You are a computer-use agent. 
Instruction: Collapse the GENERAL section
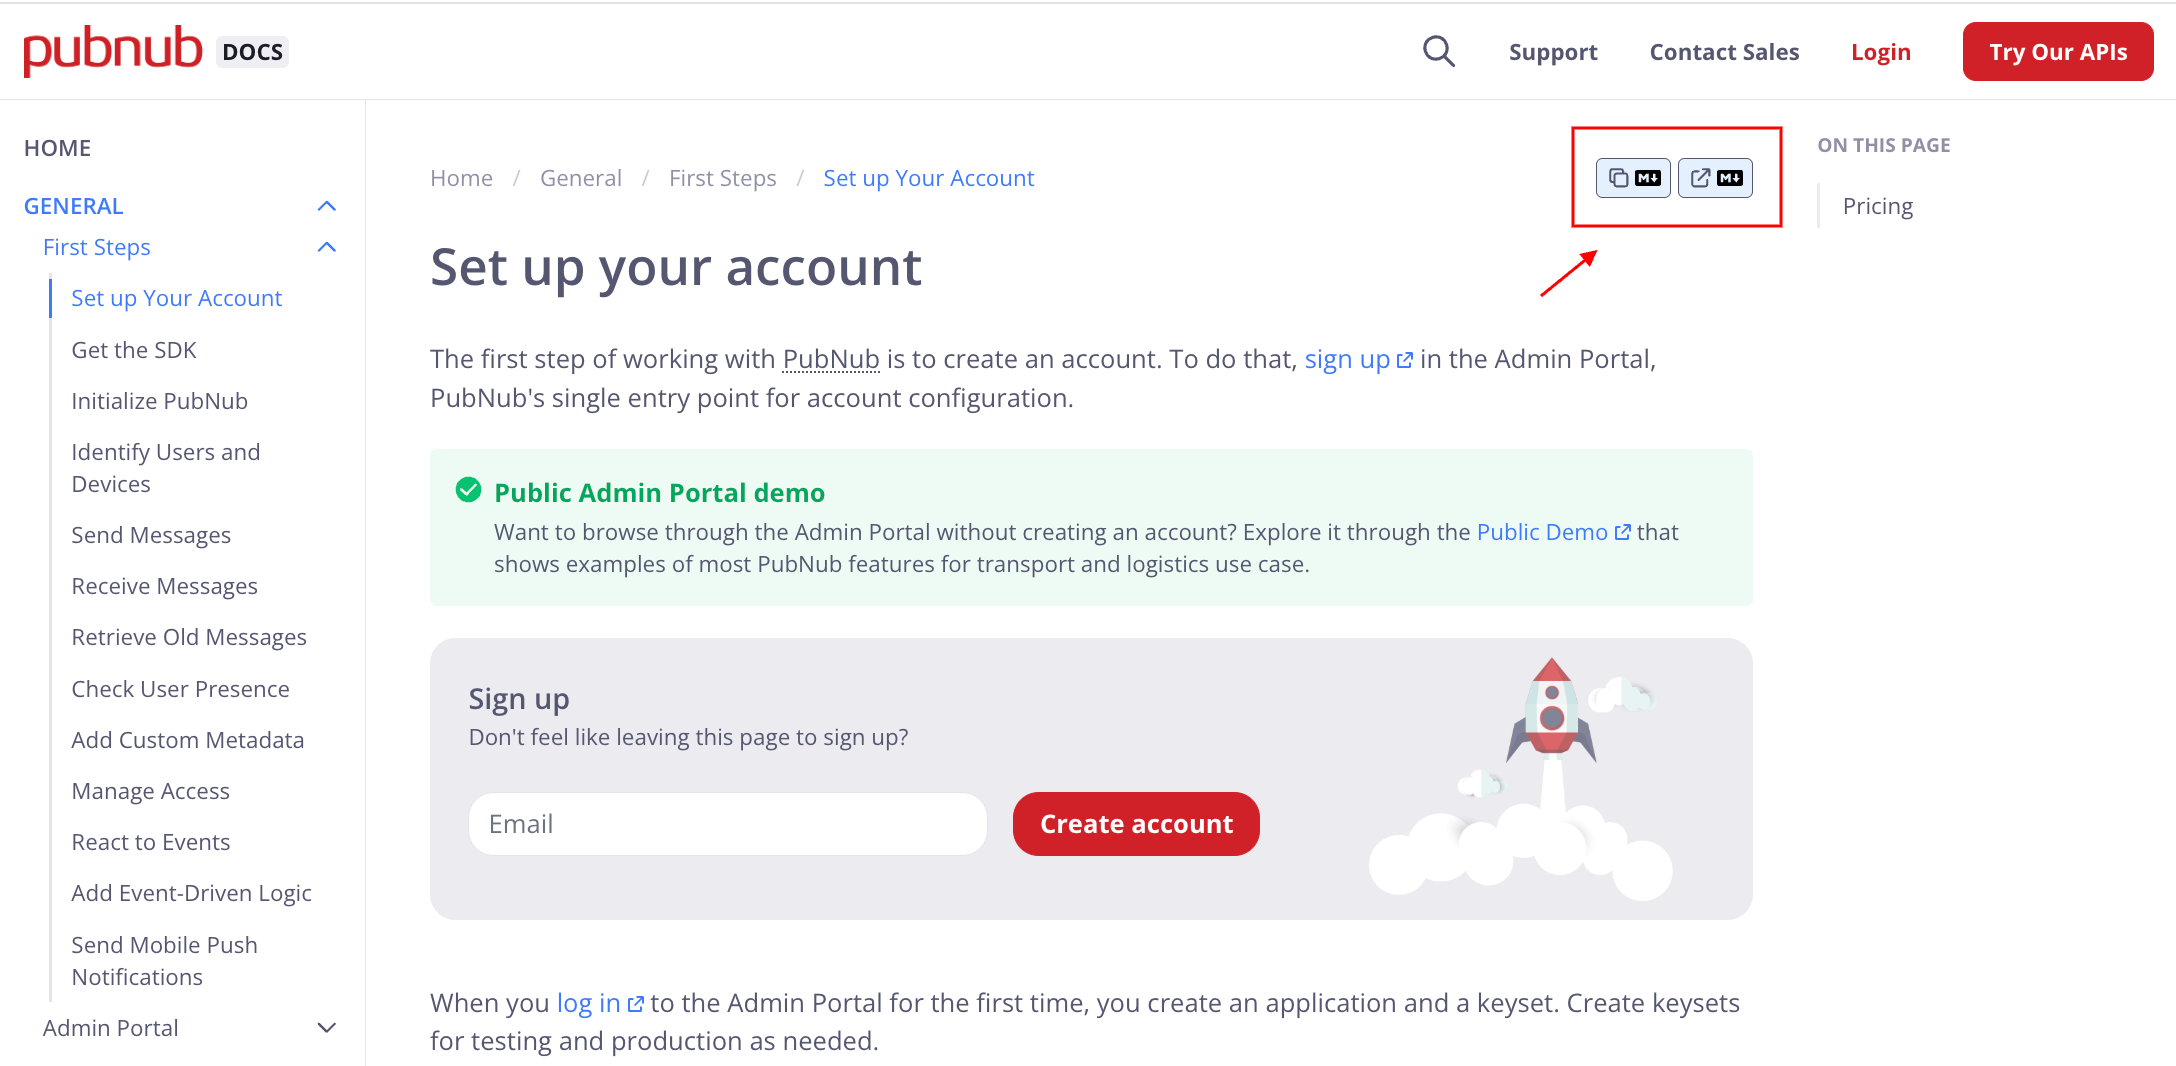click(327, 205)
